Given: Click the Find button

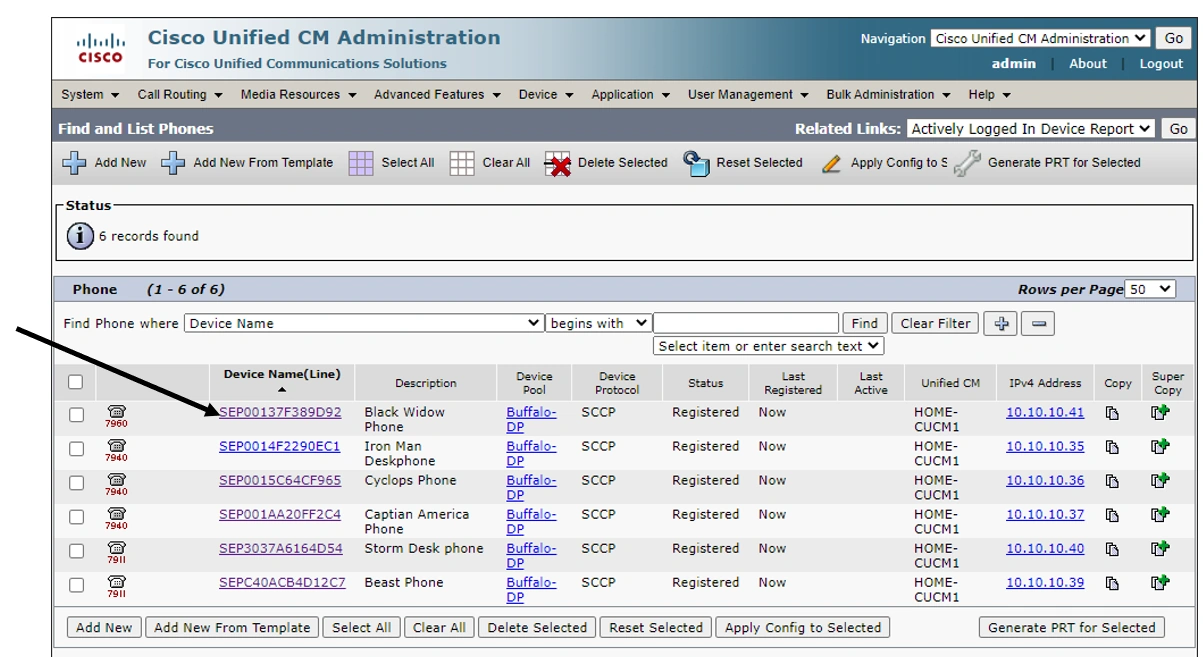Looking at the screenshot, I should tap(865, 324).
